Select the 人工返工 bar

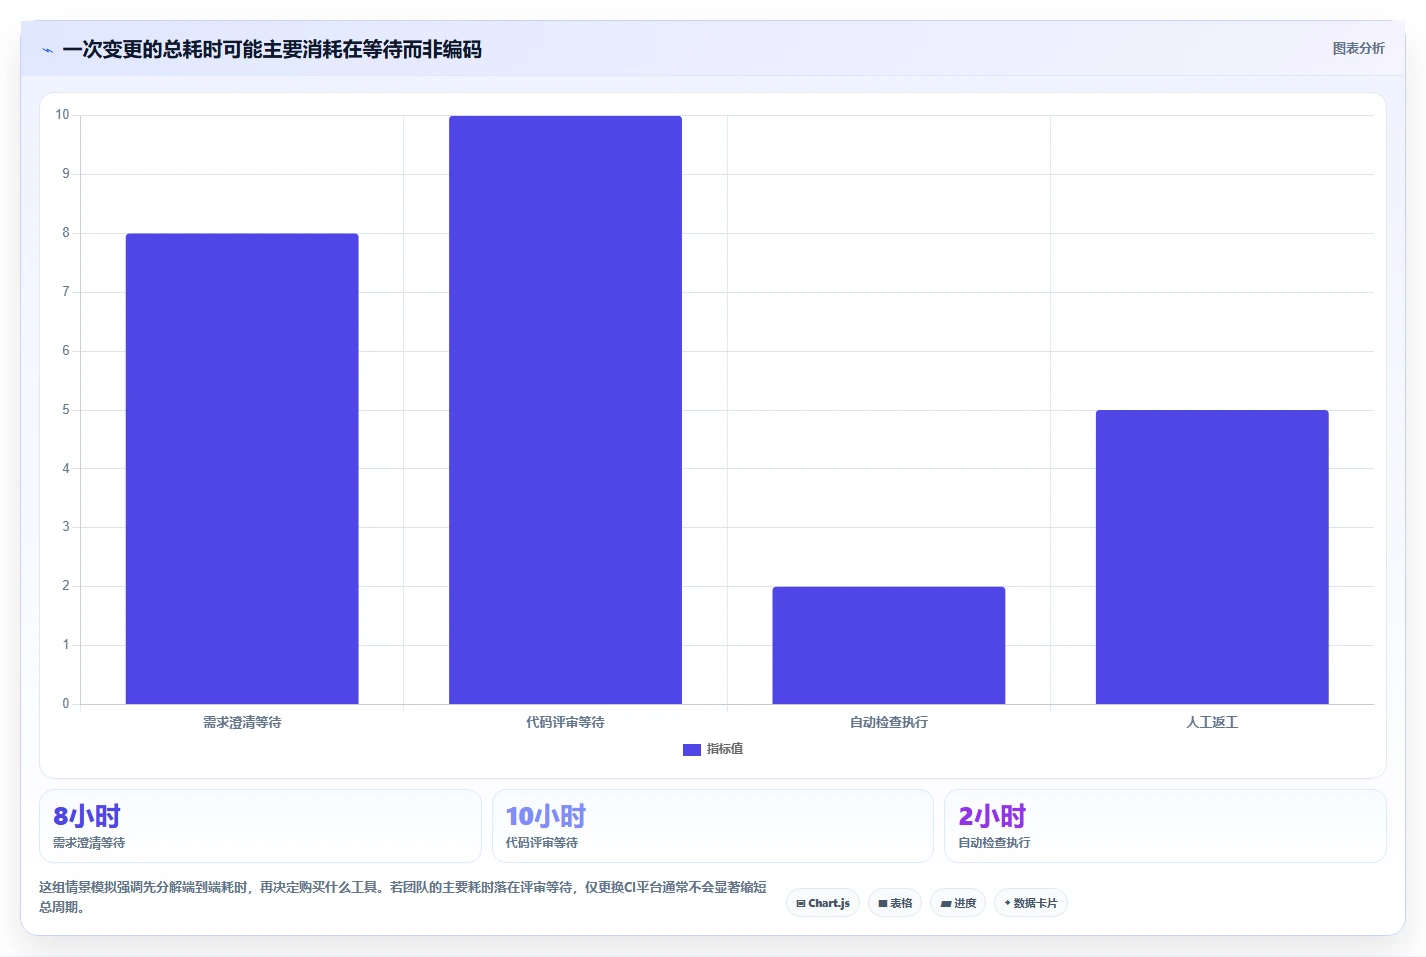[x=1212, y=557]
